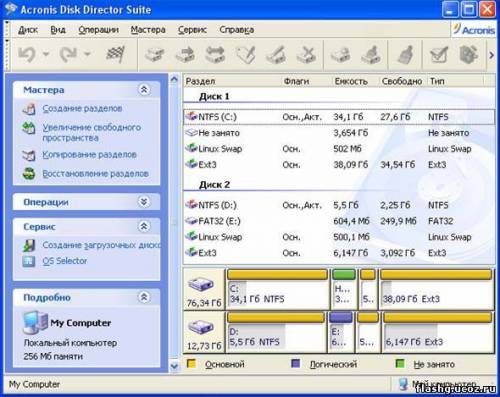Click the Диск 1 group header

(214, 97)
